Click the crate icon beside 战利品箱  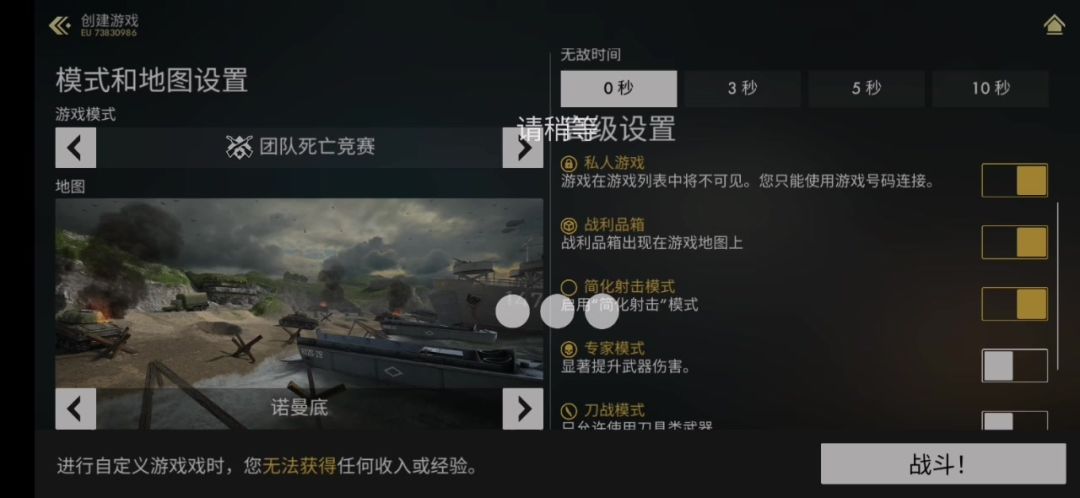[x=568, y=225]
